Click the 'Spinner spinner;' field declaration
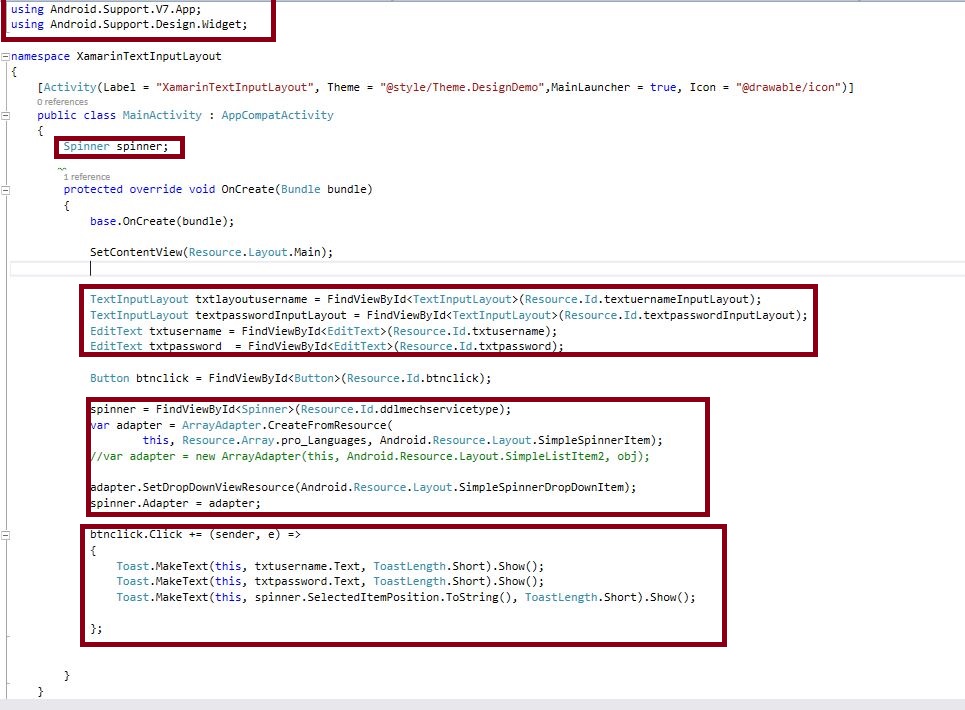Image resolution: width=965 pixels, height=710 pixels. pyautogui.click(x=116, y=146)
